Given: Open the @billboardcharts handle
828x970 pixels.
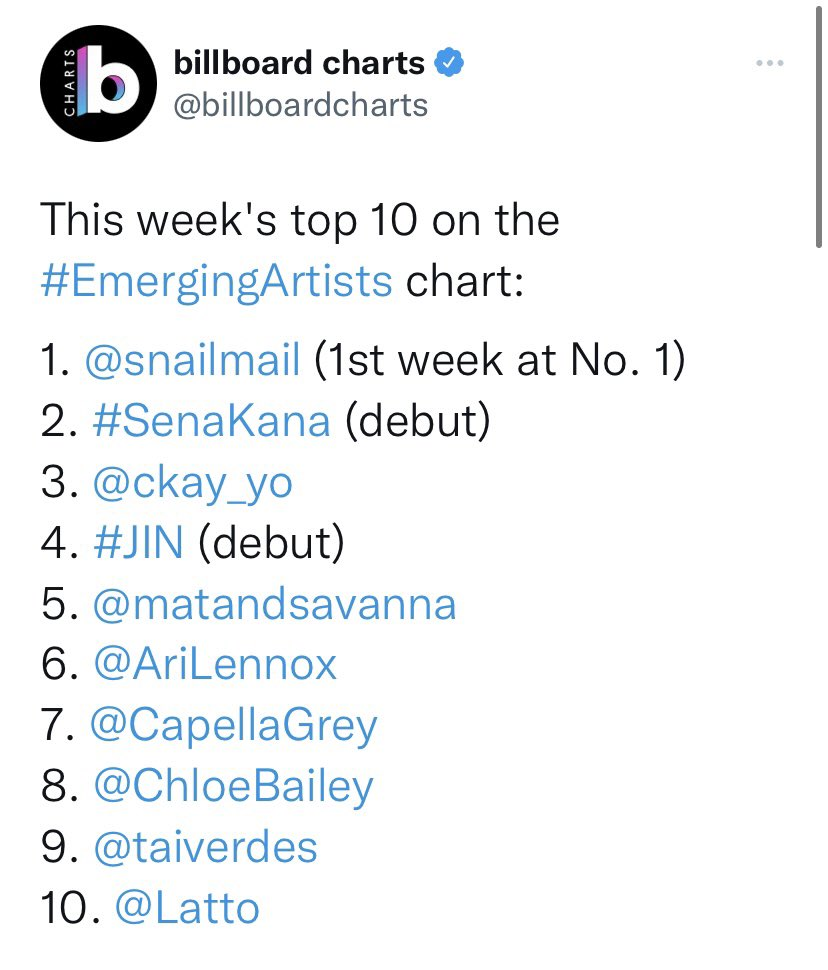Looking at the screenshot, I should (300, 105).
